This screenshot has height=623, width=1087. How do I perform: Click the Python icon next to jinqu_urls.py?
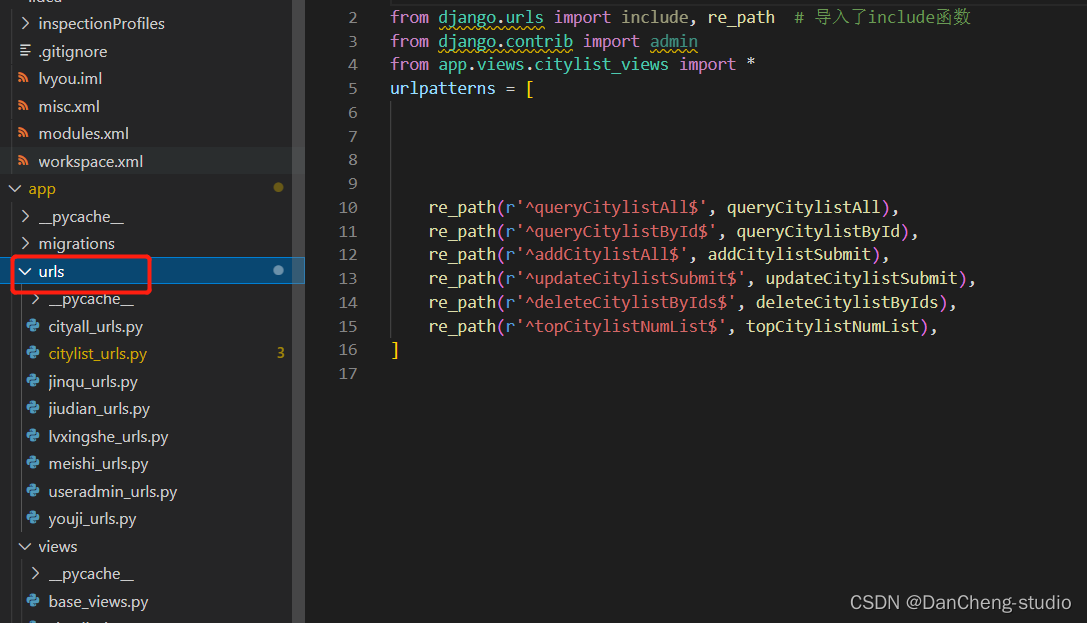tap(32, 382)
